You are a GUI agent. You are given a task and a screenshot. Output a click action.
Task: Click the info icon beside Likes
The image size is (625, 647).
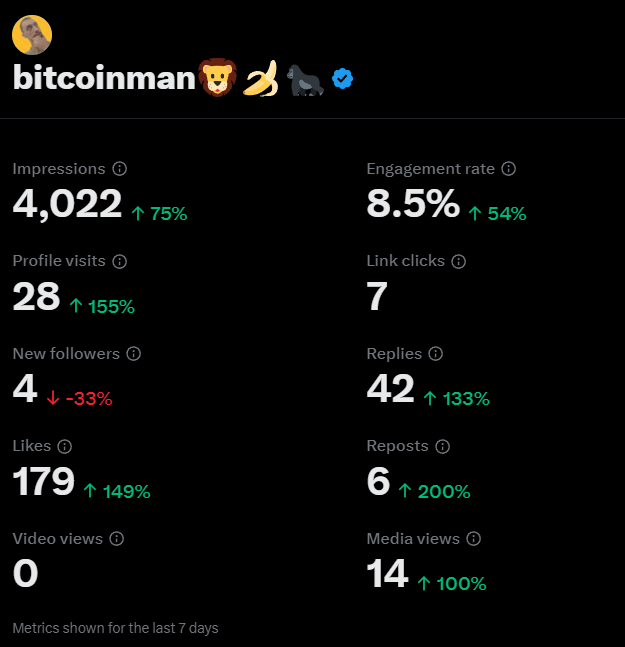coord(64,446)
